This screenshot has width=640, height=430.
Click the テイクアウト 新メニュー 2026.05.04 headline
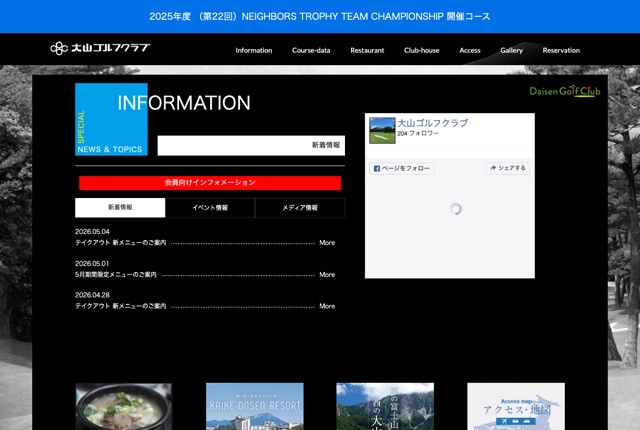click(x=120, y=243)
